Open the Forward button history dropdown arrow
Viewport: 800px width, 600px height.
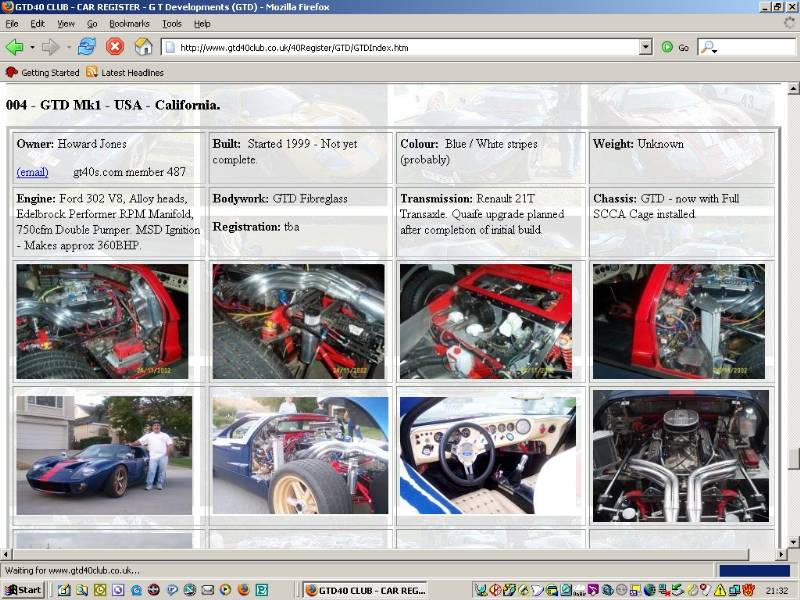coord(68,47)
